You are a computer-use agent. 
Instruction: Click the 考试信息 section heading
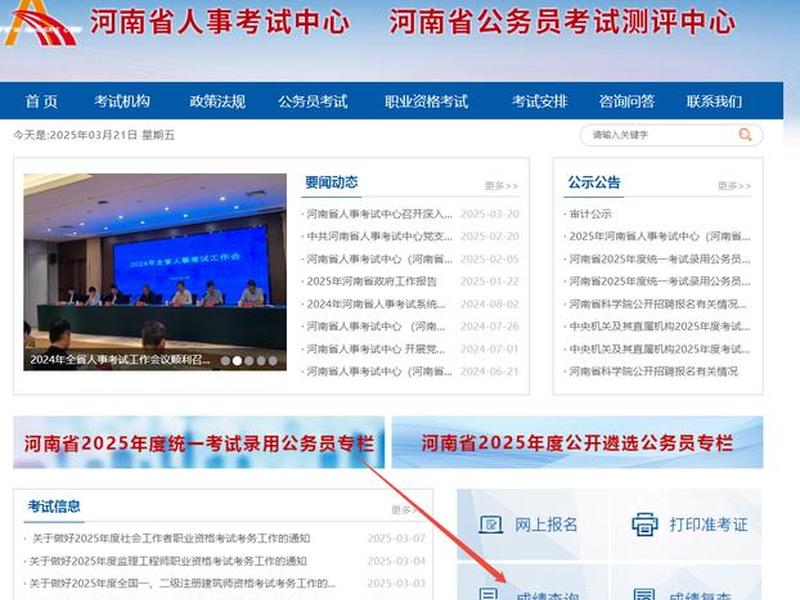[x=54, y=507]
